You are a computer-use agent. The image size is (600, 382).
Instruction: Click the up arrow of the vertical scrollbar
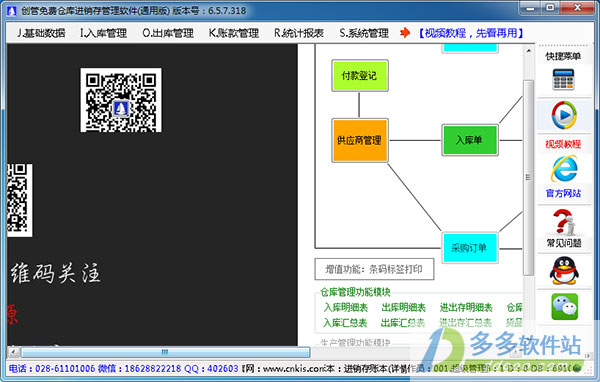(x=528, y=51)
